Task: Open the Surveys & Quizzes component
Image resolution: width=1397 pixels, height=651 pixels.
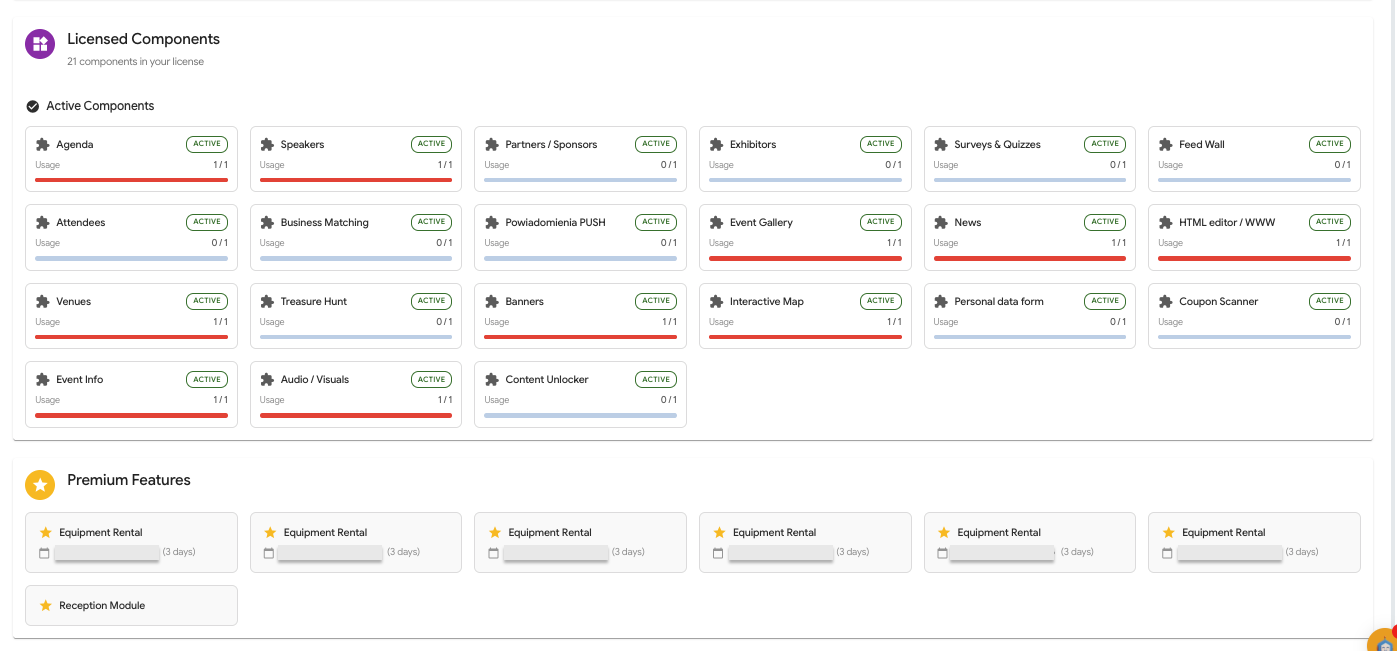Action: 1029,158
